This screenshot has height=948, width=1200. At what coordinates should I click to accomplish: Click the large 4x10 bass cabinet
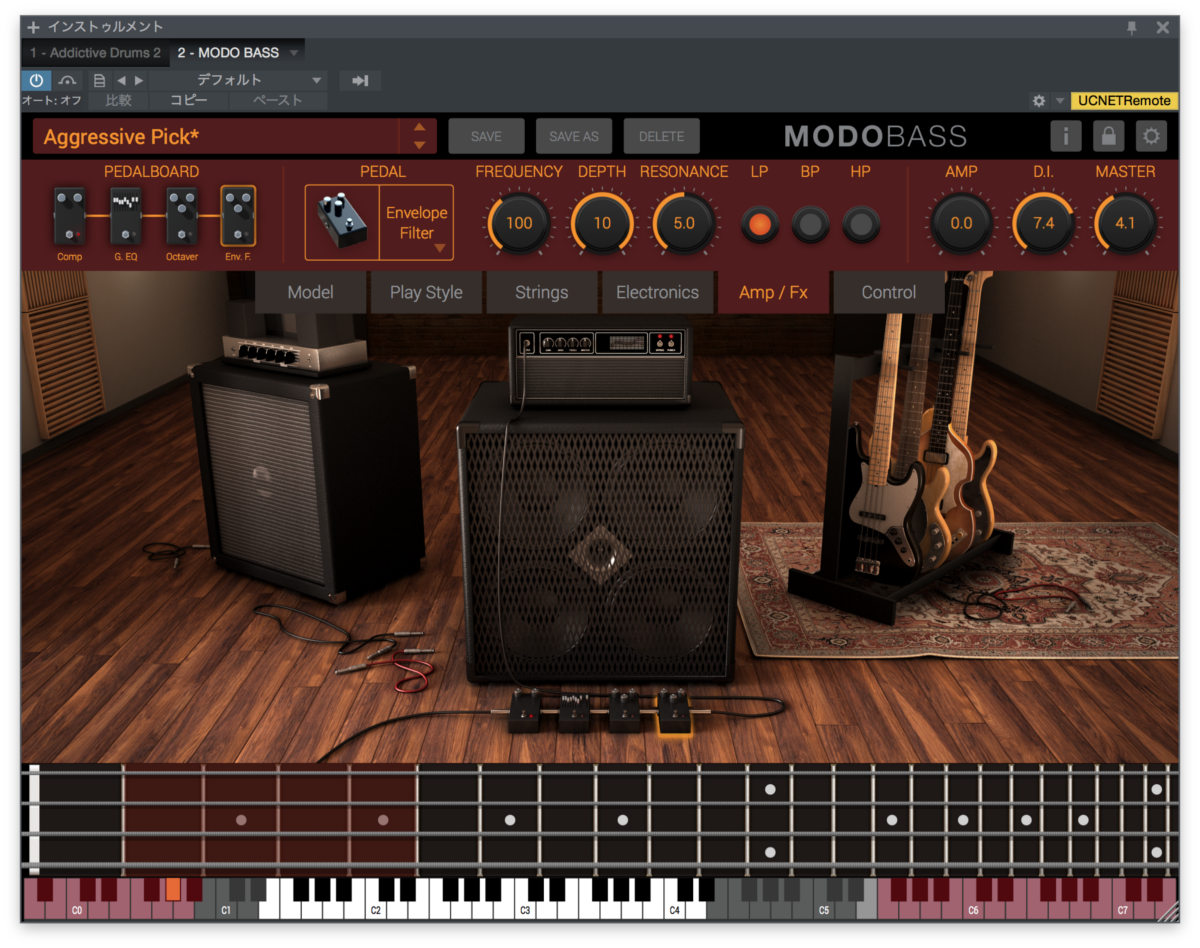click(x=600, y=535)
